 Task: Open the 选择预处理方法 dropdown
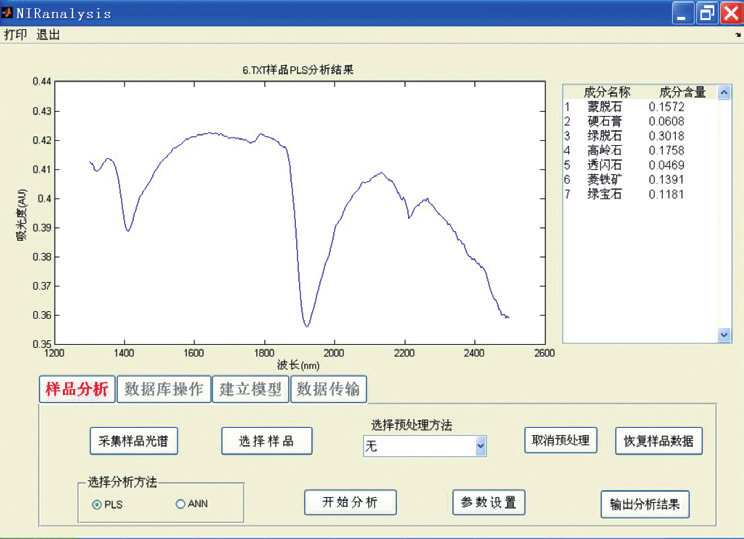[x=425, y=446]
